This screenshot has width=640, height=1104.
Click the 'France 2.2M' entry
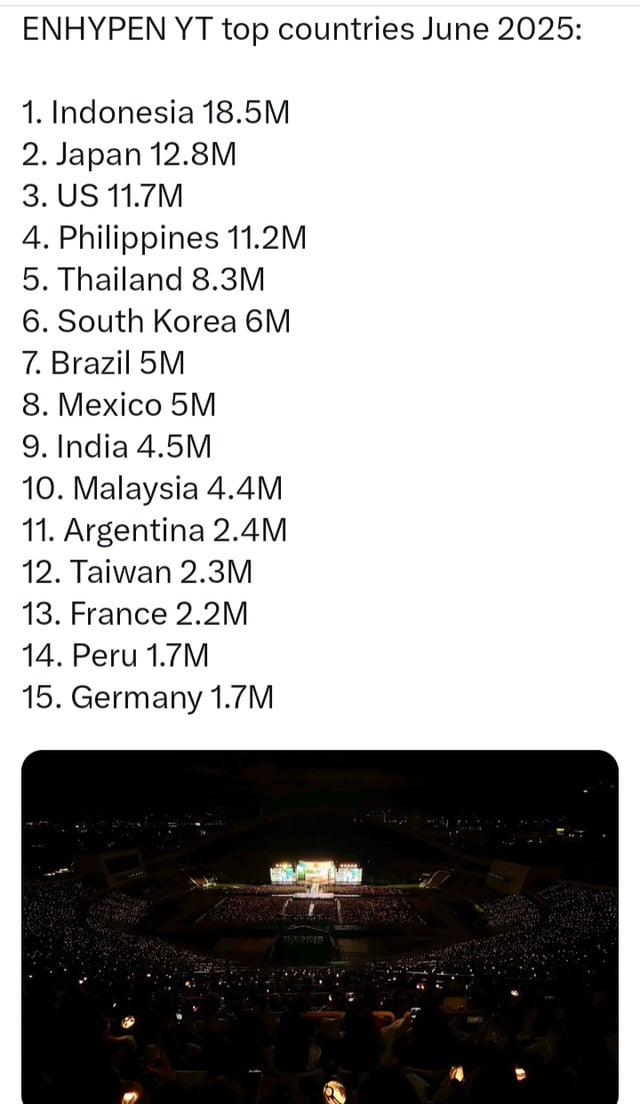[135, 614]
